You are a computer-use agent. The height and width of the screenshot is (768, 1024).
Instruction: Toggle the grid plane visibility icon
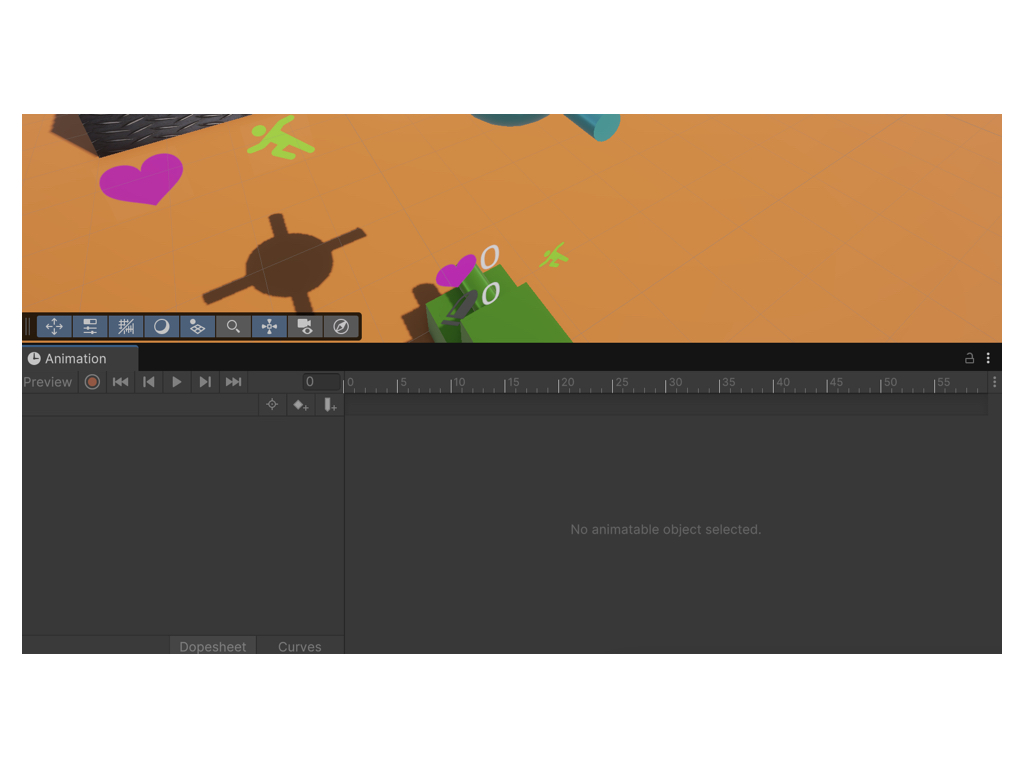(x=198, y=327)
